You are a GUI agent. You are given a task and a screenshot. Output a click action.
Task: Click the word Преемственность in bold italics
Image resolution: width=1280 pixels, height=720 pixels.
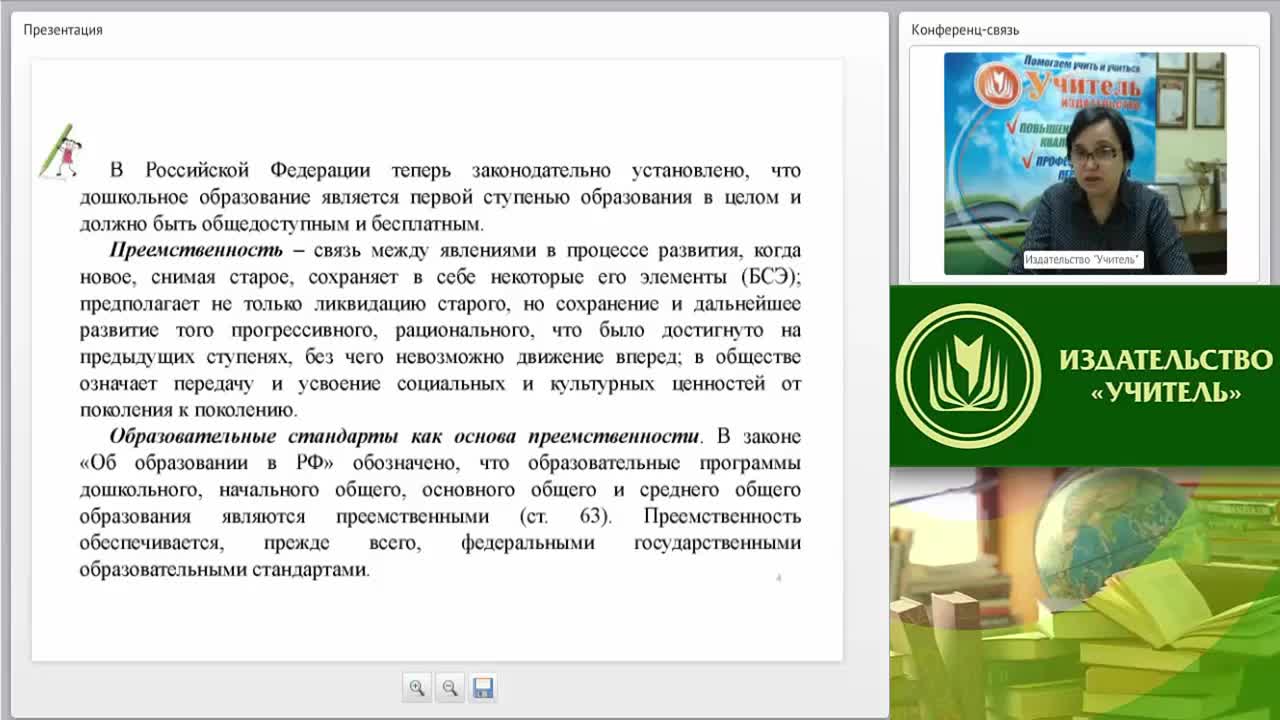(x=196, y=250)
